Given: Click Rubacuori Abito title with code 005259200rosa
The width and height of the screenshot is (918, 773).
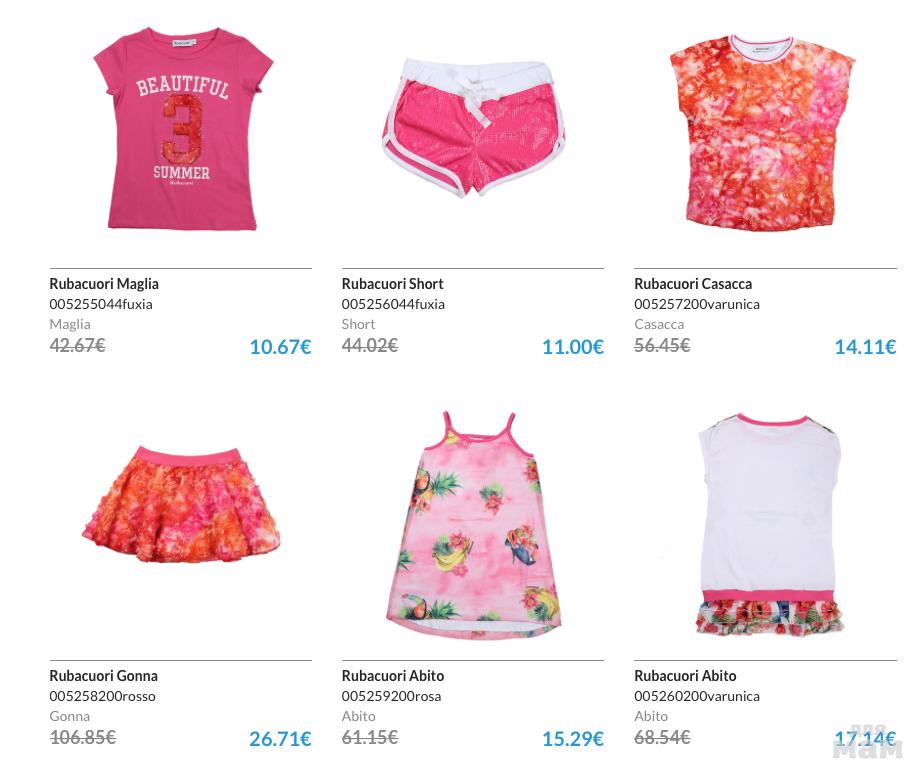Looking at the screenshot, I should tap(393, 675).
